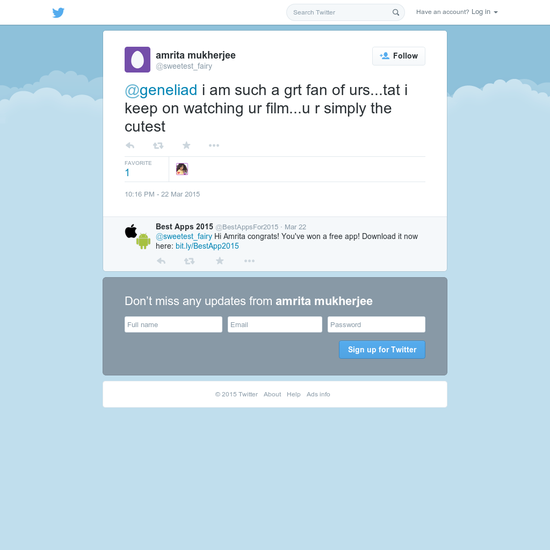This screenshot has height=550, width=550.
Task: Favorite the Best Apps 2015 reply
Action: (x=220, y=261)
